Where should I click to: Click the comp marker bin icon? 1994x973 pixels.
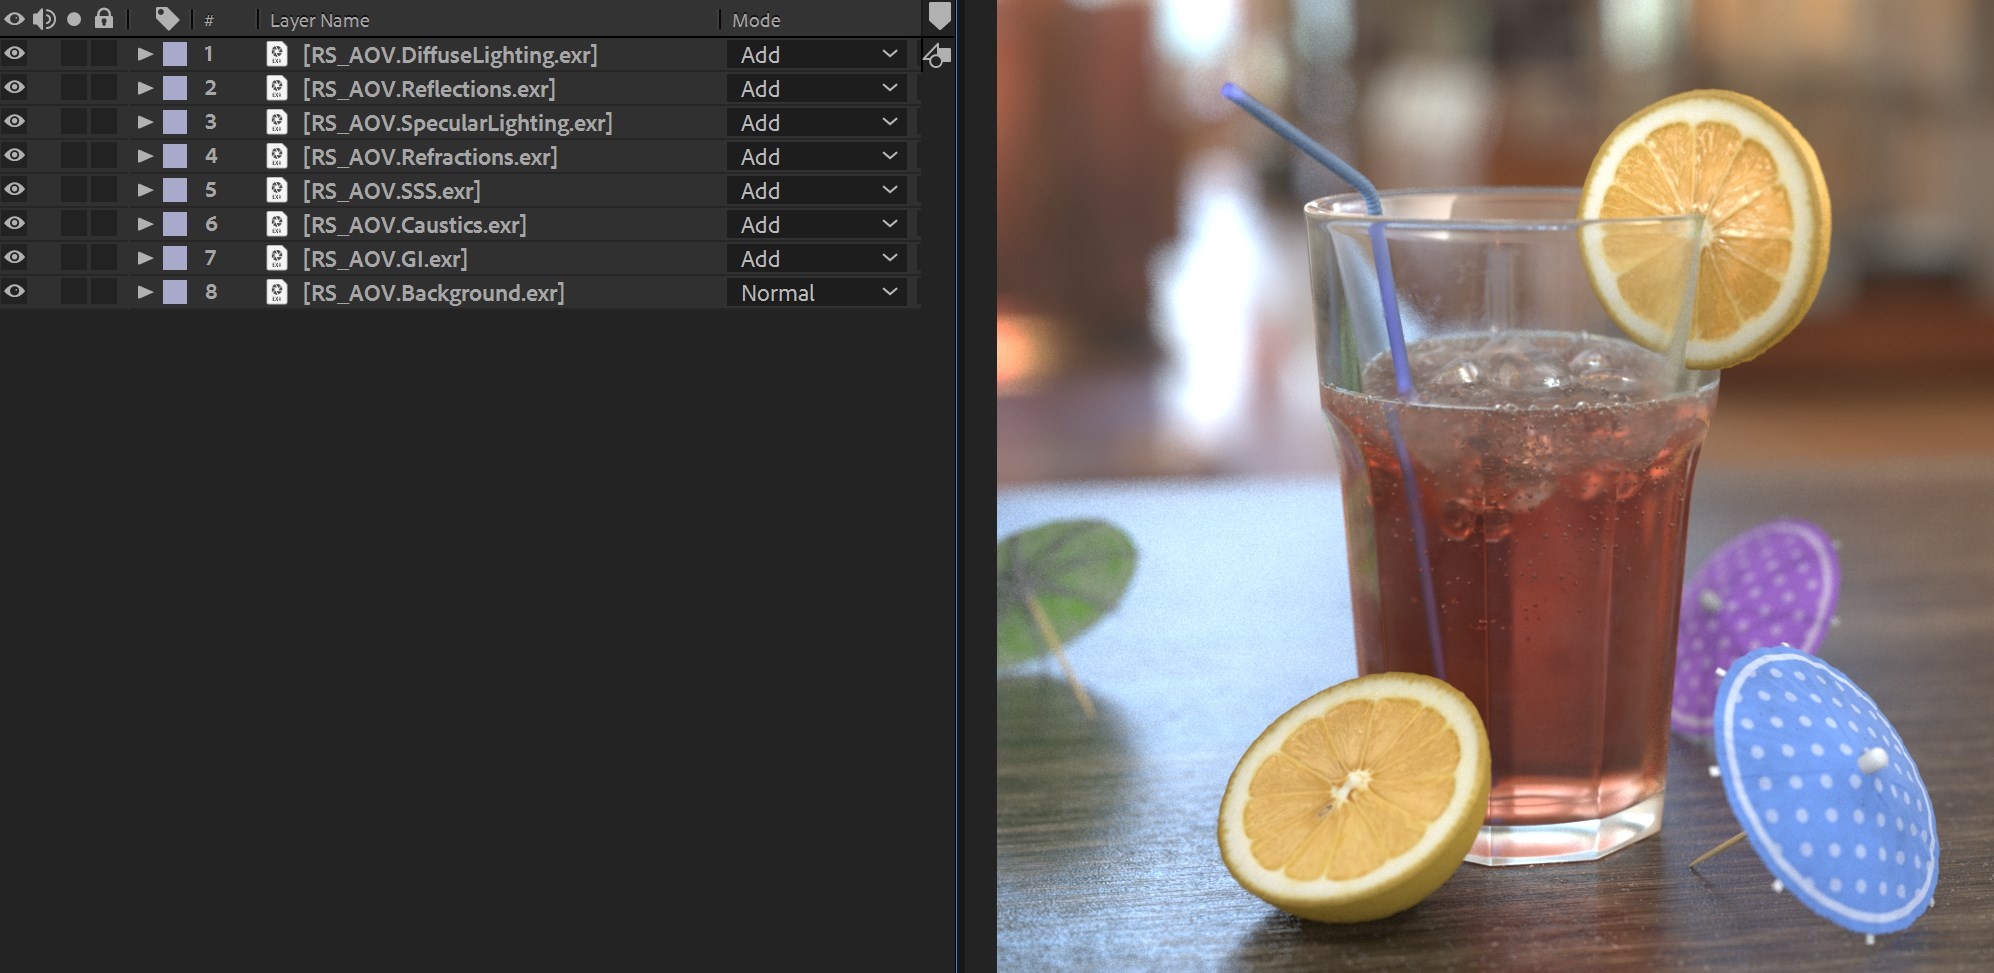pyautogui.click(x=940, y=16)
